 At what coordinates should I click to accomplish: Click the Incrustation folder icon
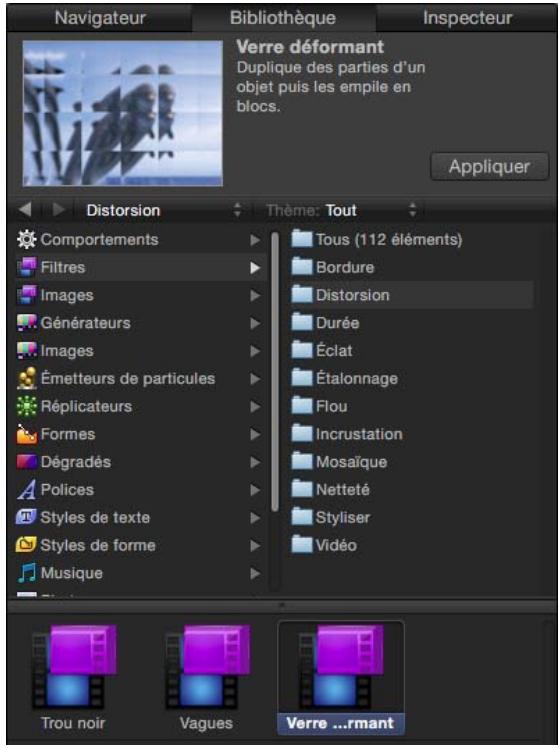(301, 434)
